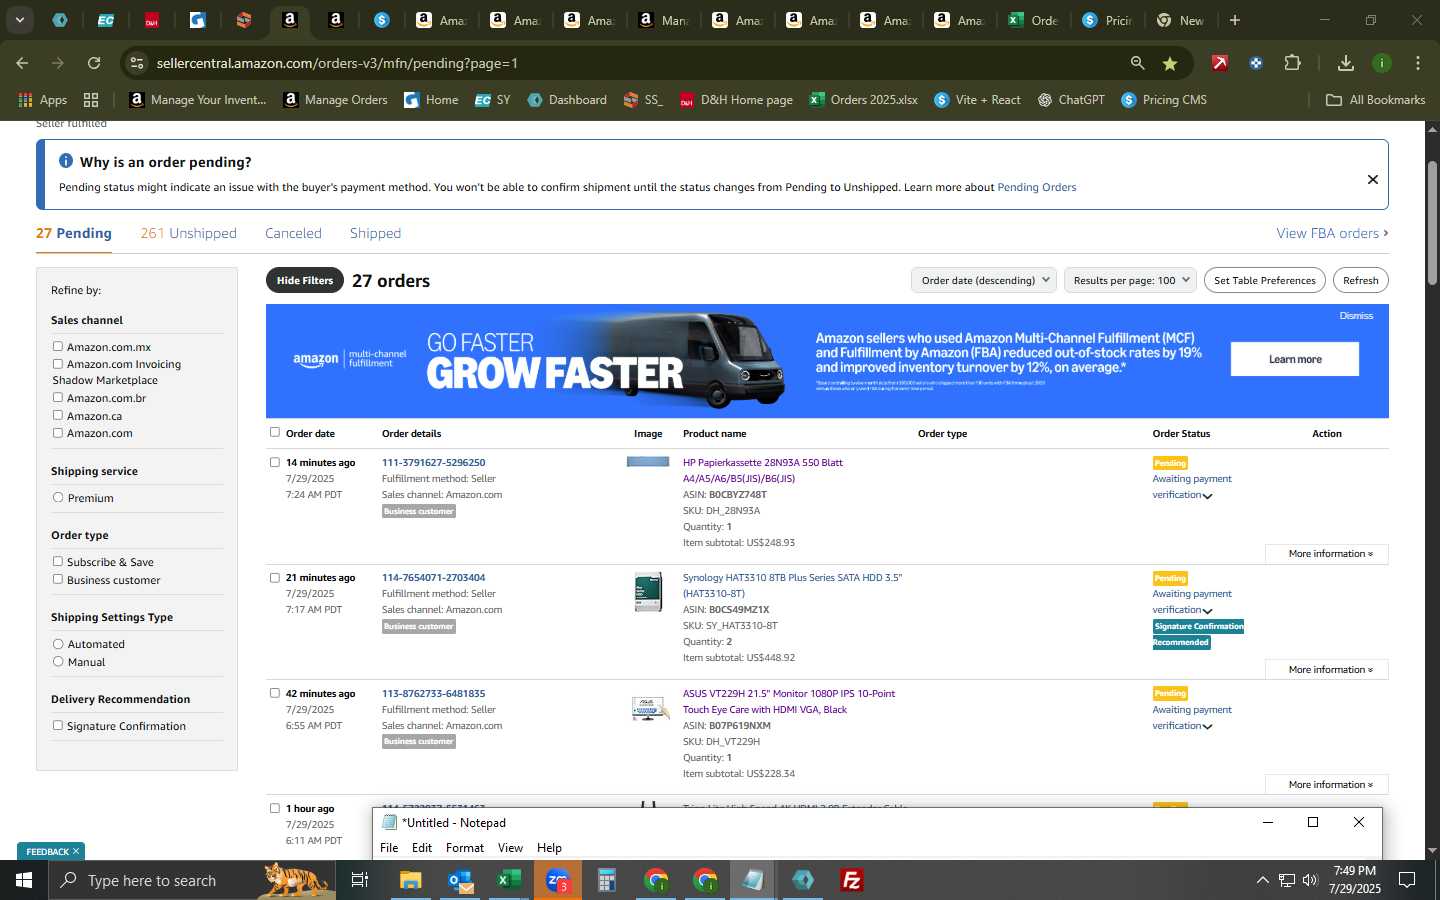The height and width of the screenshot is (900, 1440).
Task: Check the Subscribe & Save order type
Action: click(x=58, y=561)
